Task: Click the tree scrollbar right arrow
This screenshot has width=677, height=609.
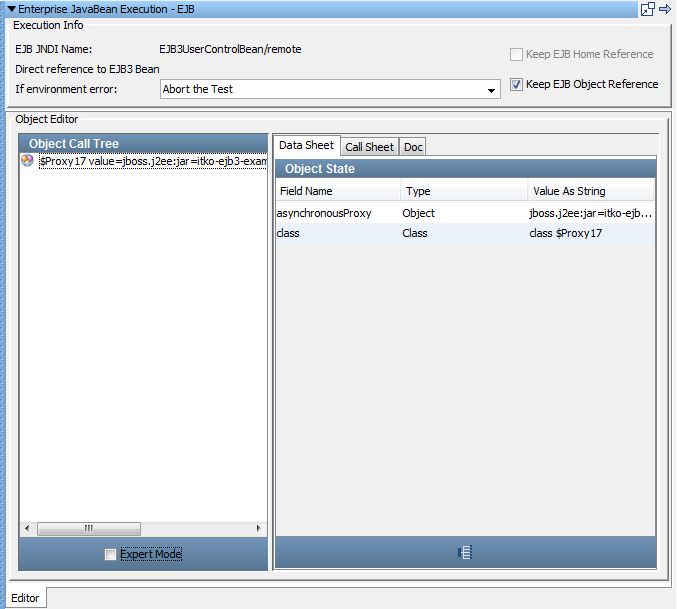Action: click(x=259, y=528)
